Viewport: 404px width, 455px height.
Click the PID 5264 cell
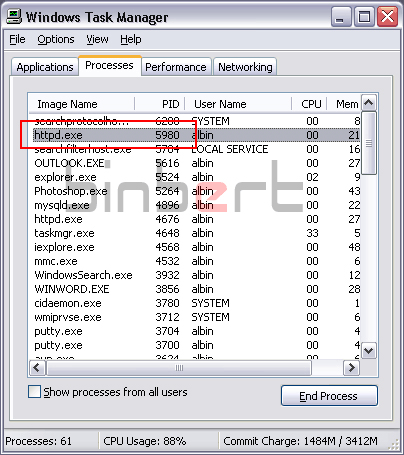tap(167, 191)
